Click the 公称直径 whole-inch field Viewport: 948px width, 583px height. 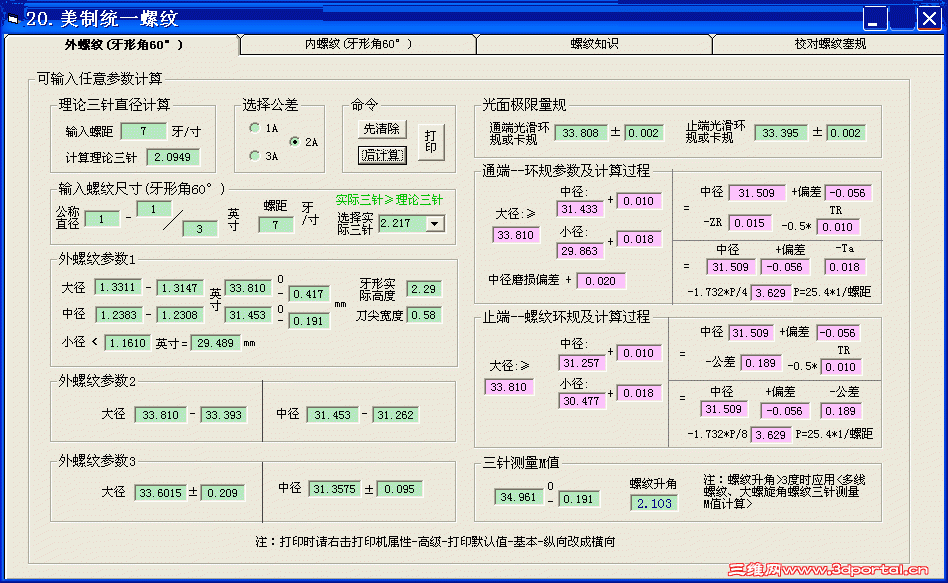point(102,219)
